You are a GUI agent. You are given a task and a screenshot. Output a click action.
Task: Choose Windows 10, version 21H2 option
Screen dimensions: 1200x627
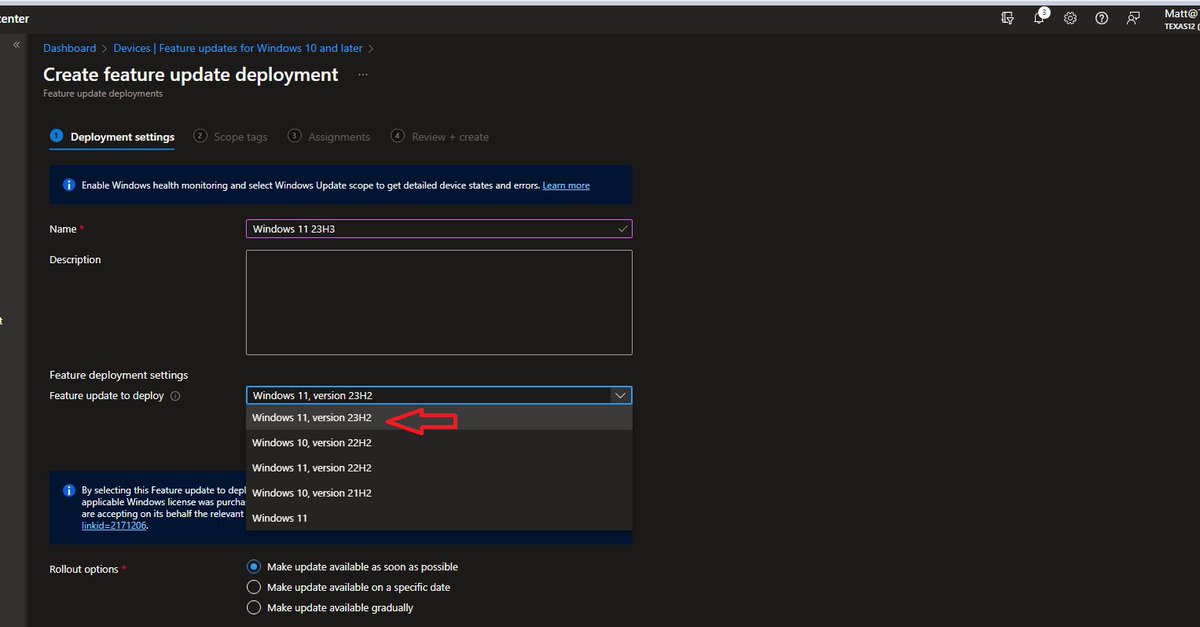tap(439, 493)
